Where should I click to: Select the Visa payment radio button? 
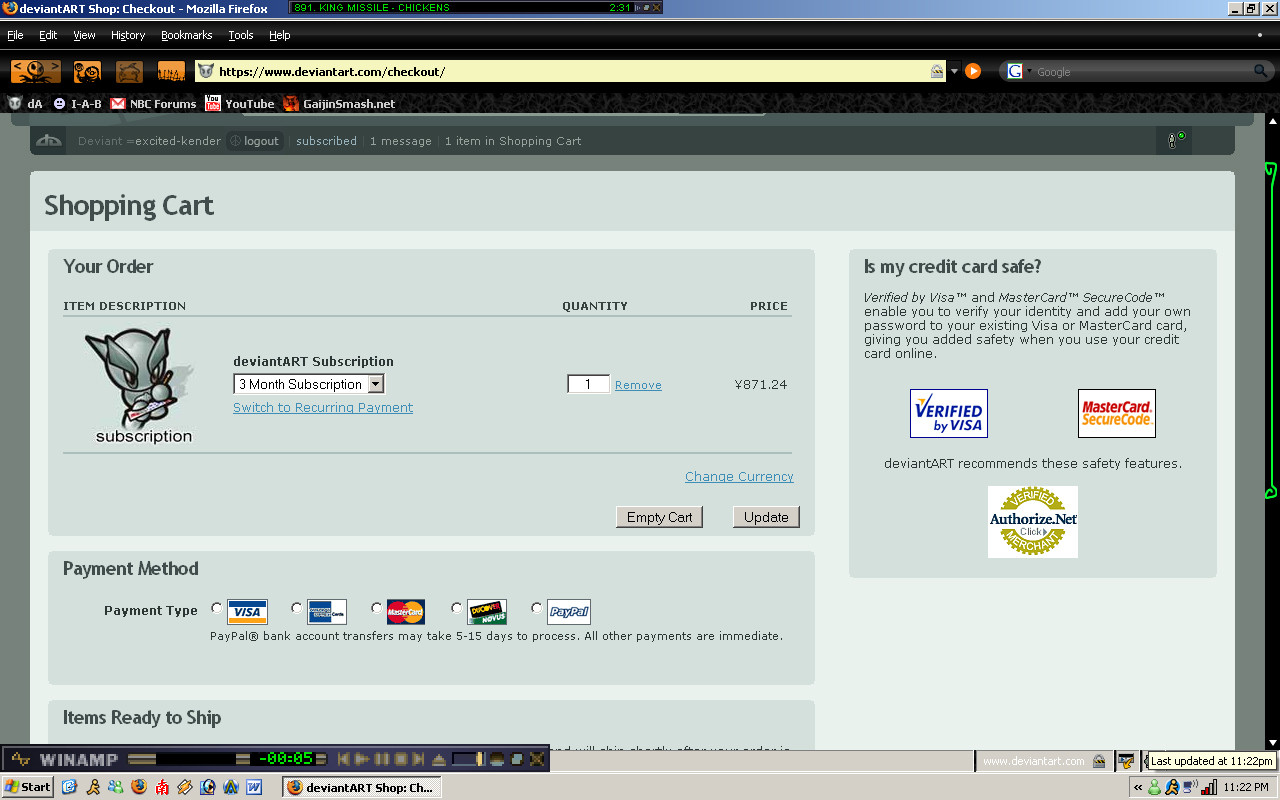pos(217,608)
